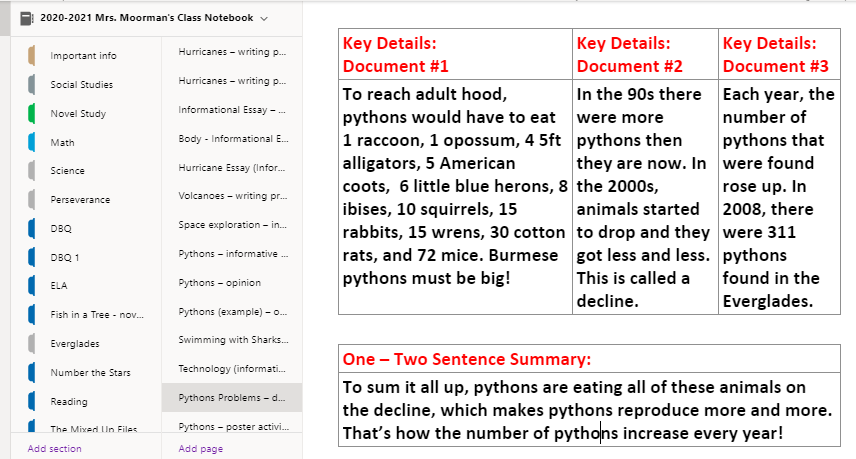856x459 pixels.
Task: Click the green Novel Study section tab icon
Action: pyautogui.click(x=32, y=114)
